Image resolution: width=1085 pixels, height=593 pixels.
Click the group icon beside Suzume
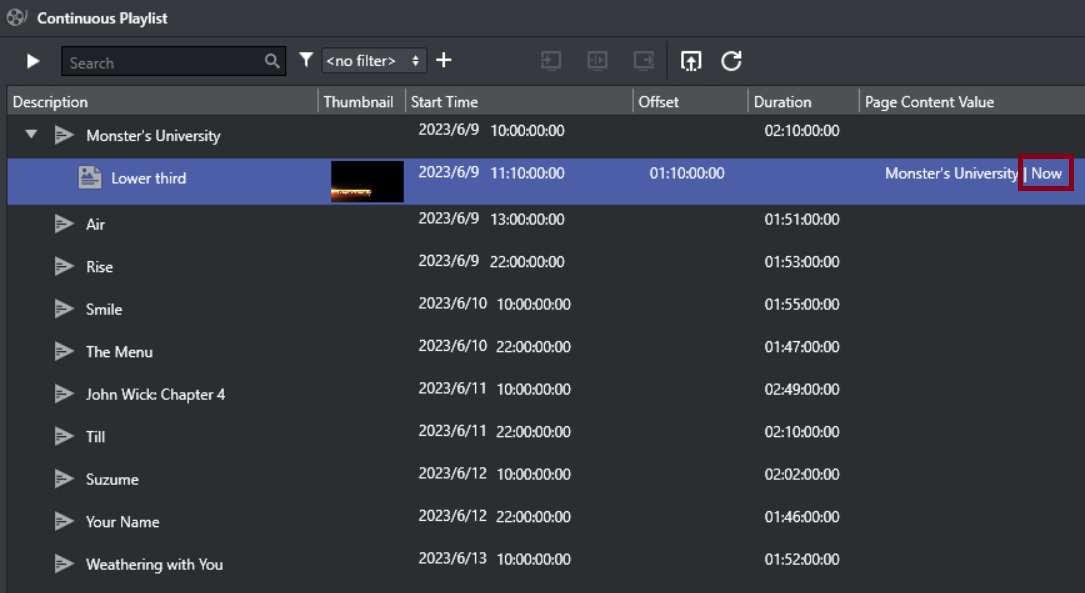(x=64, y=479)
